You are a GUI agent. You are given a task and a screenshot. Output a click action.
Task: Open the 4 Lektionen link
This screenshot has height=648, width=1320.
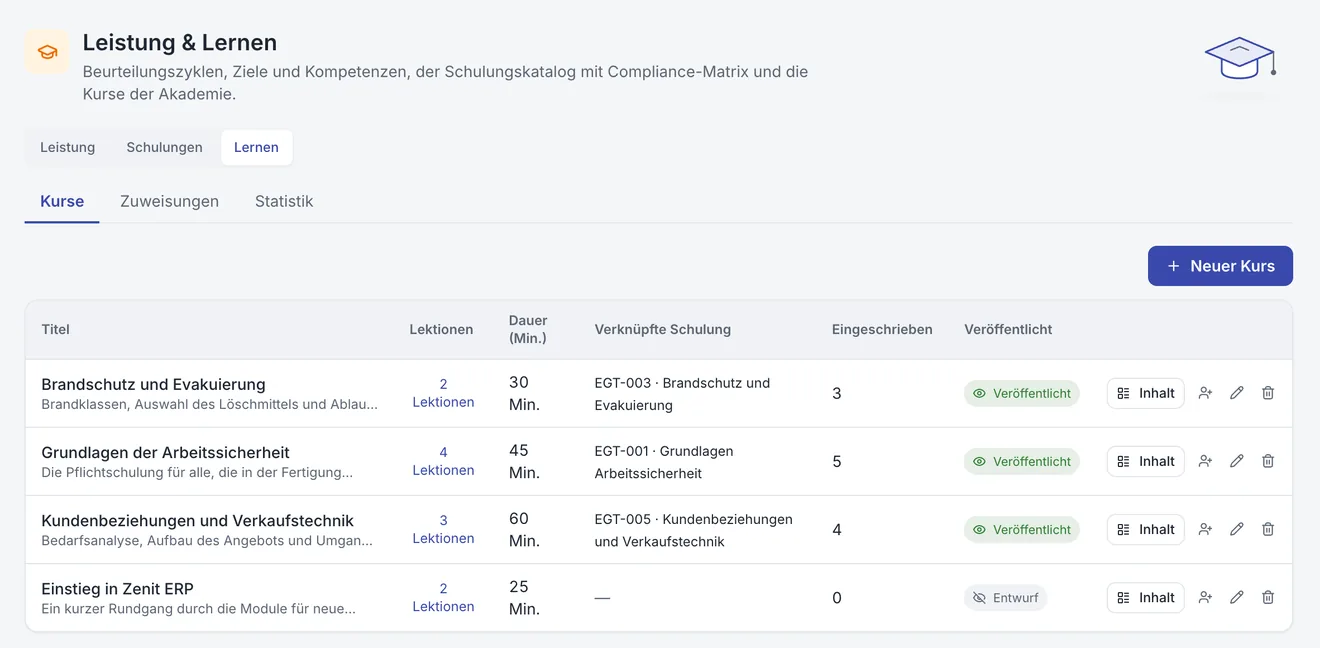tap(443, 461)
